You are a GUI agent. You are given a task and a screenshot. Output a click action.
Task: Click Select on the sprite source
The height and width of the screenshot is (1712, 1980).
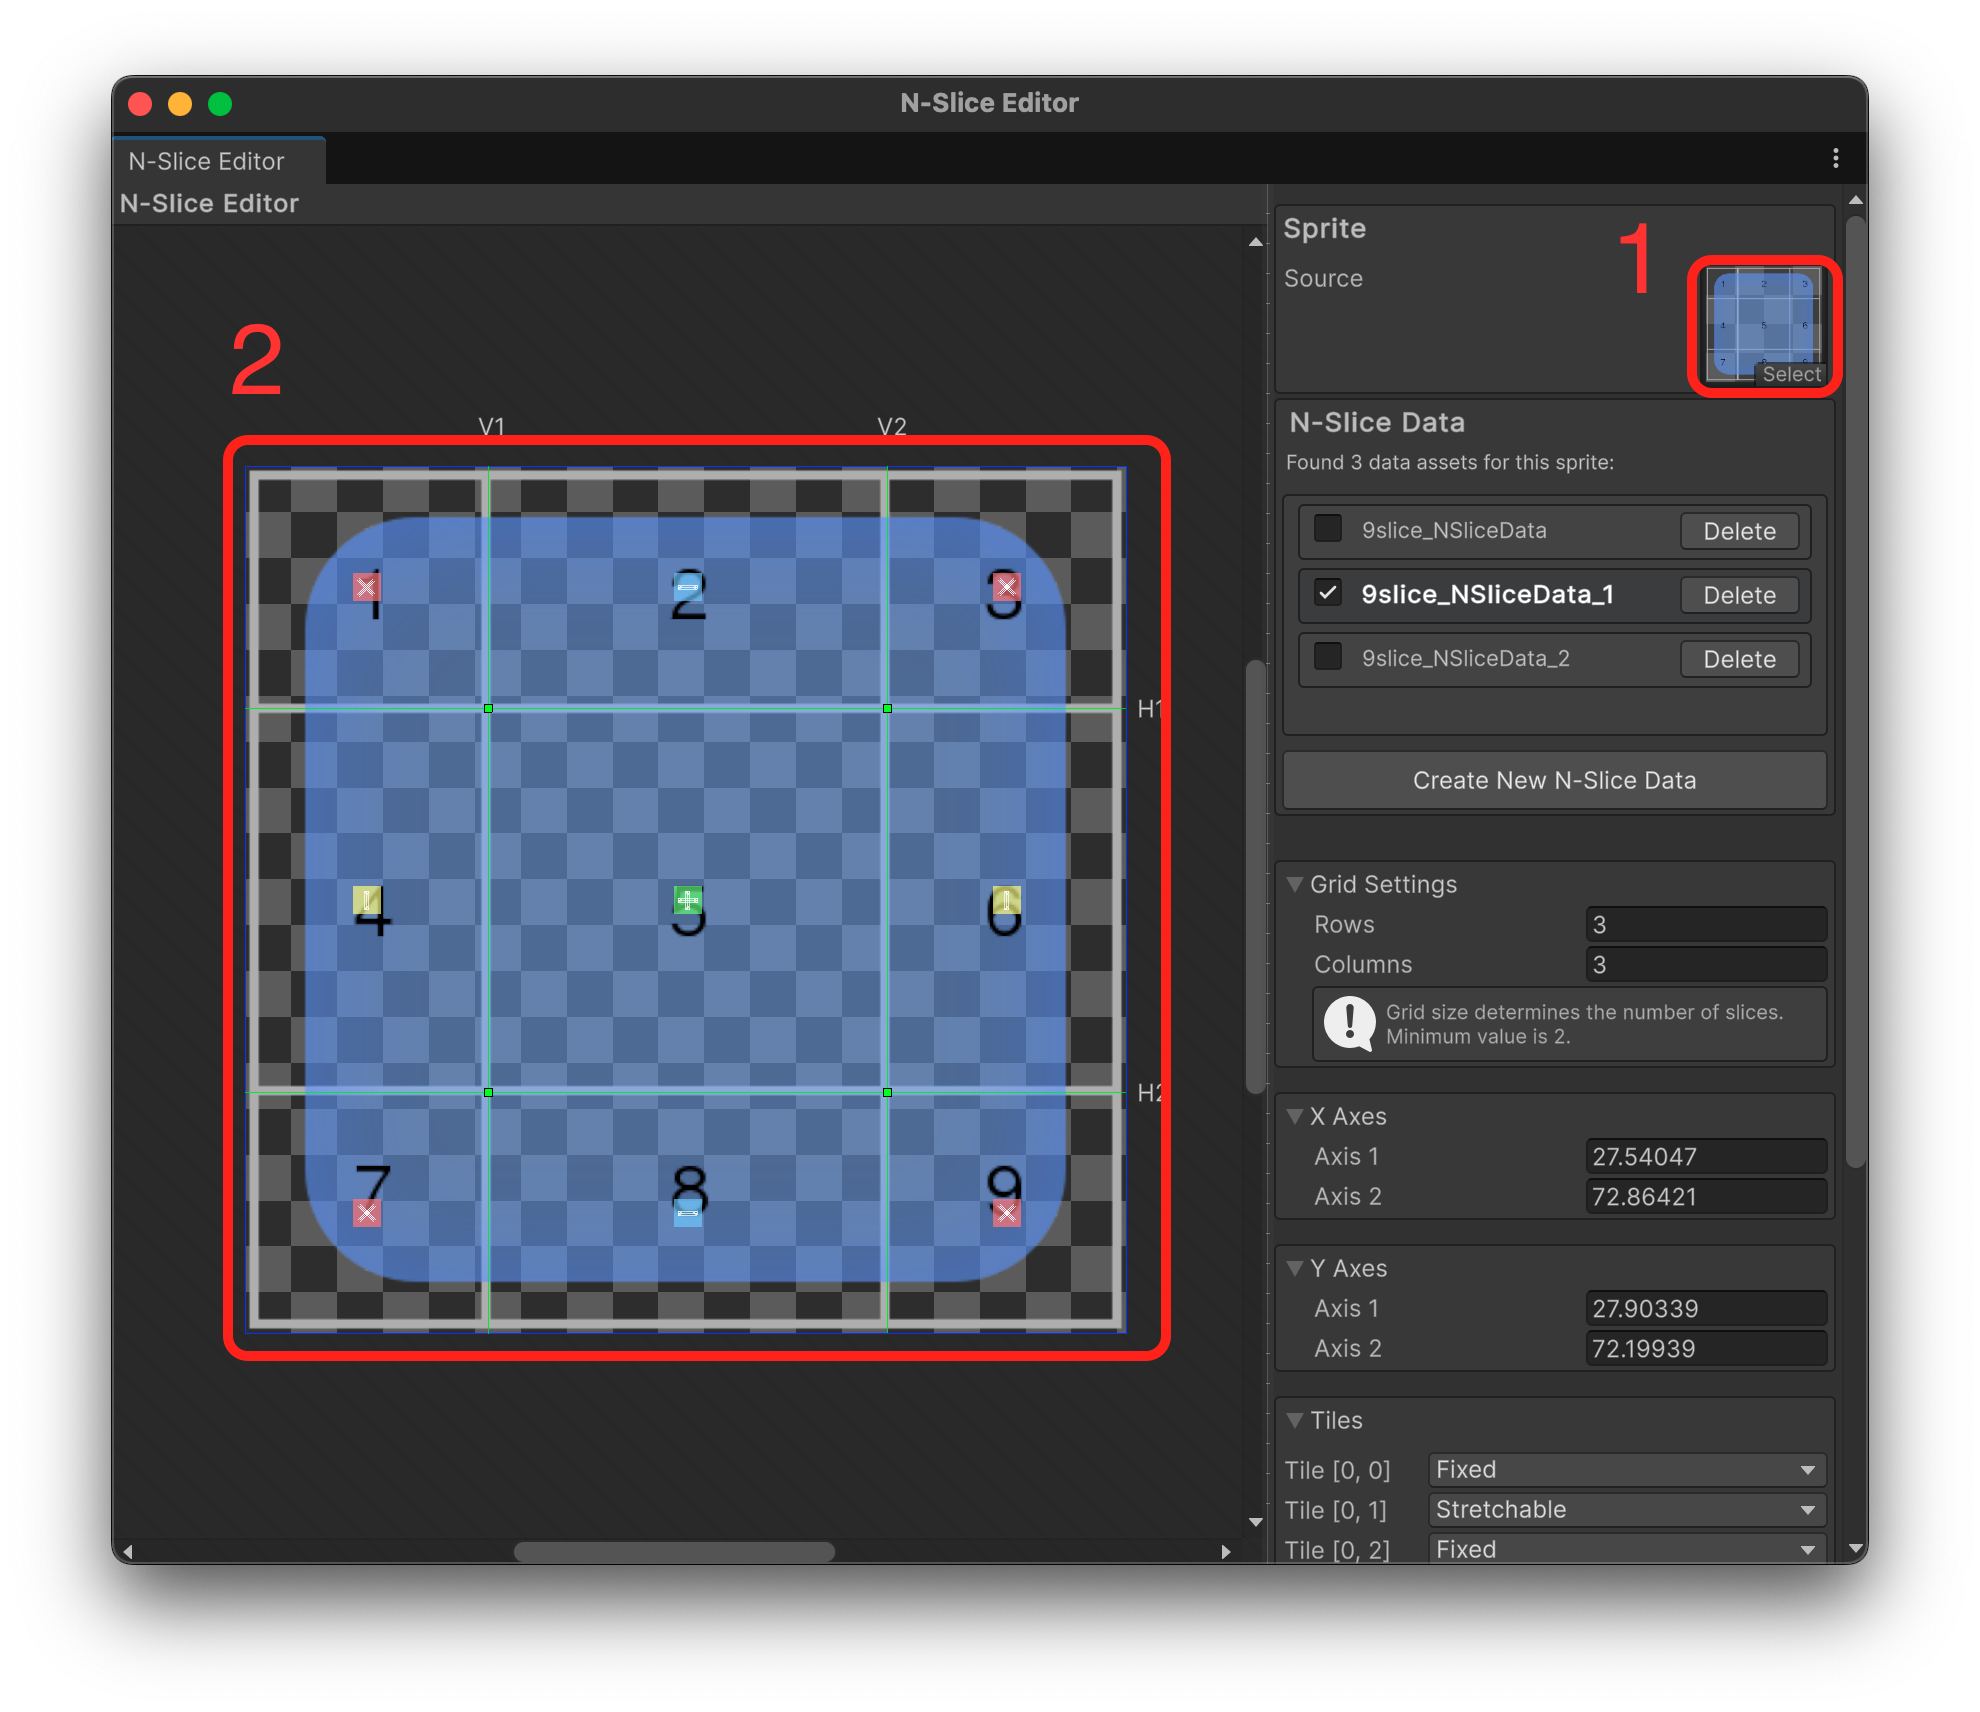coord(1791,374)
